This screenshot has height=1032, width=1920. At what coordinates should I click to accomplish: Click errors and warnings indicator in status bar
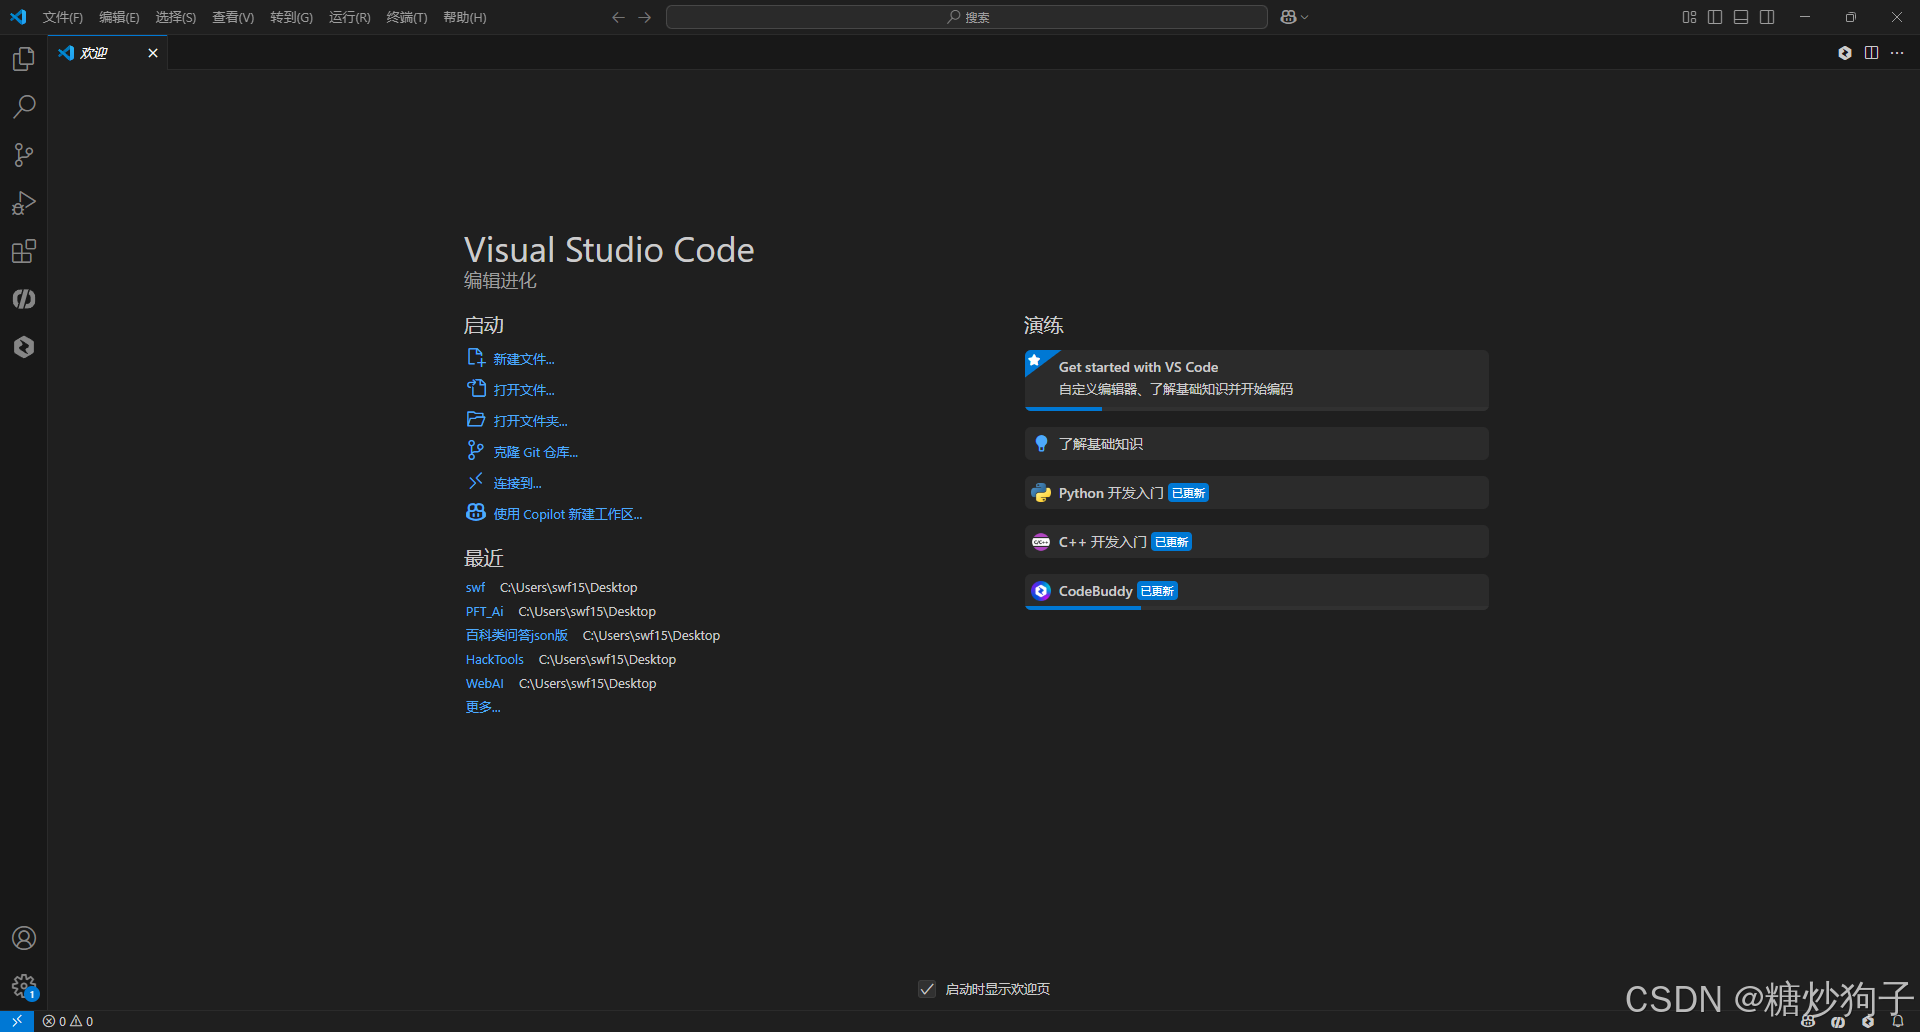pos(67,1021)
